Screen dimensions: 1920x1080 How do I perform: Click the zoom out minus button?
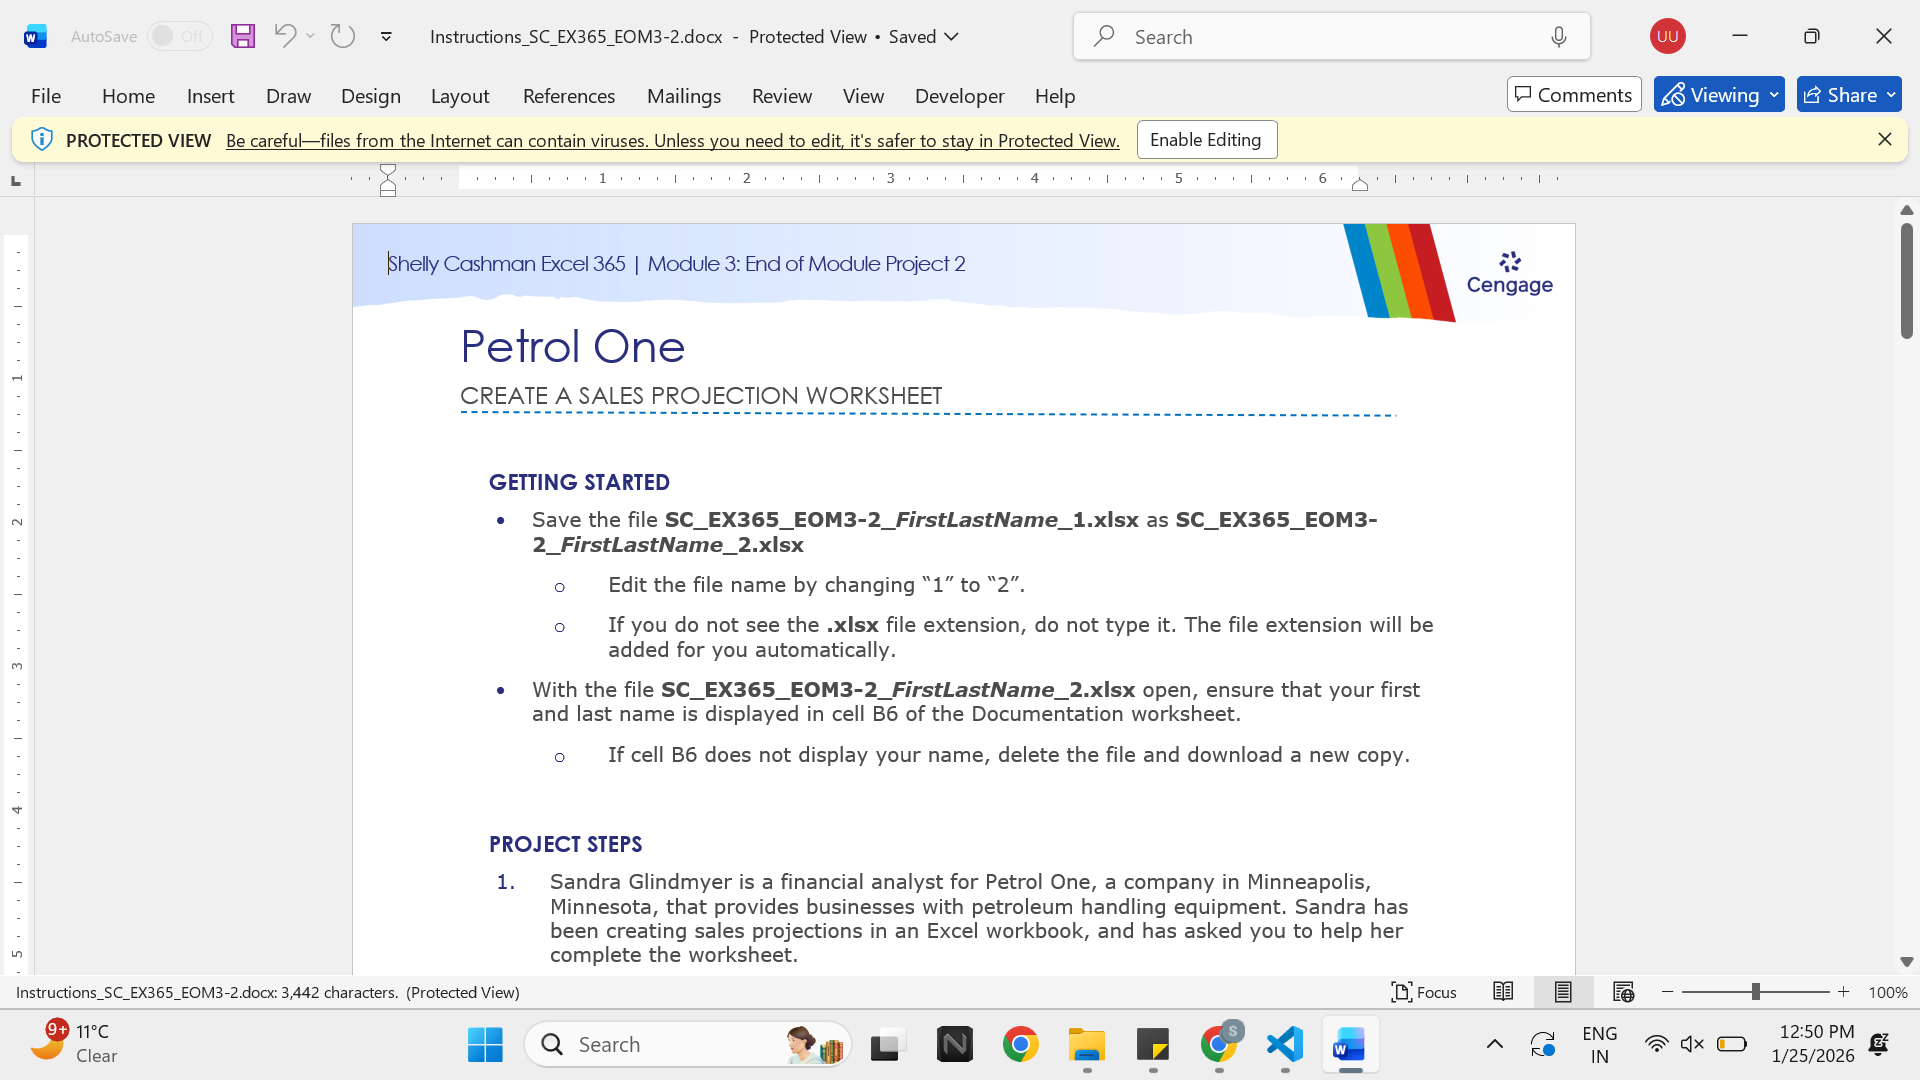pyautogui.click(x=1667, y=992)
